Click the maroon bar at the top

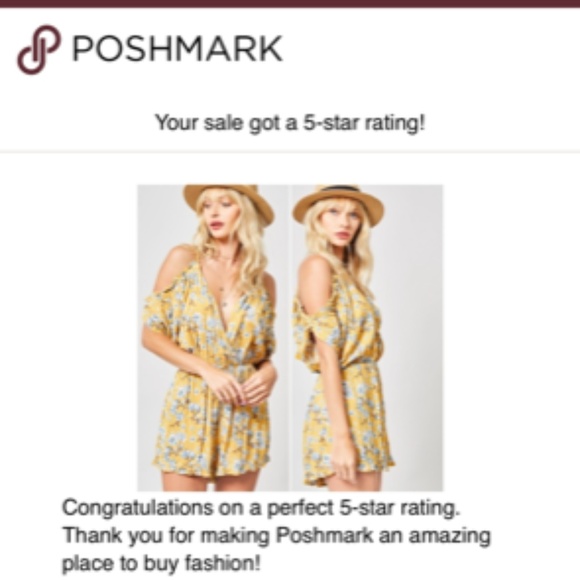tap(290, 4)
